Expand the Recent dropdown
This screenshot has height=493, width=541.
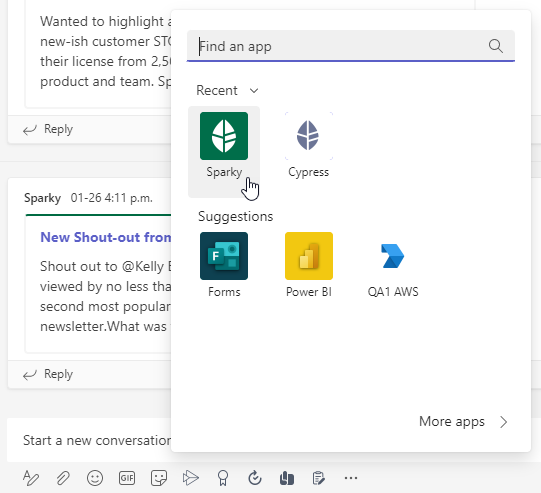click(227, 90)
